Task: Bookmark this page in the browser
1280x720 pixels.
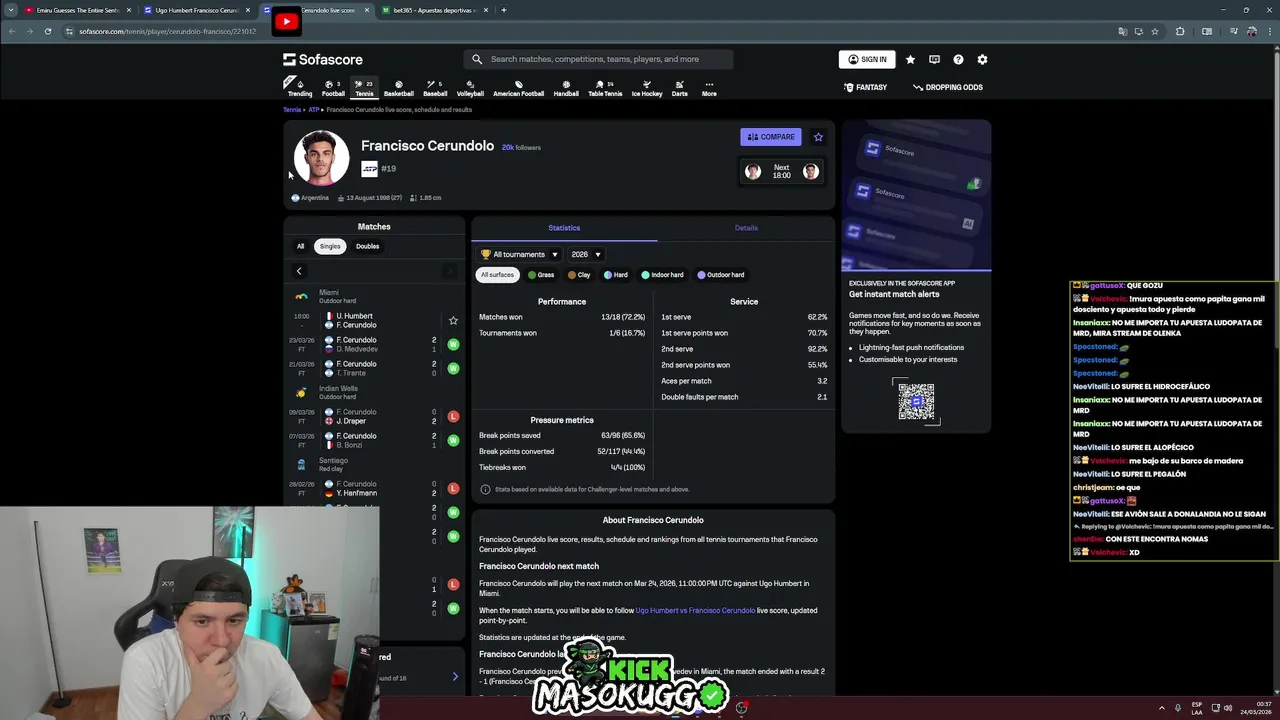Action: (1155, 31)
